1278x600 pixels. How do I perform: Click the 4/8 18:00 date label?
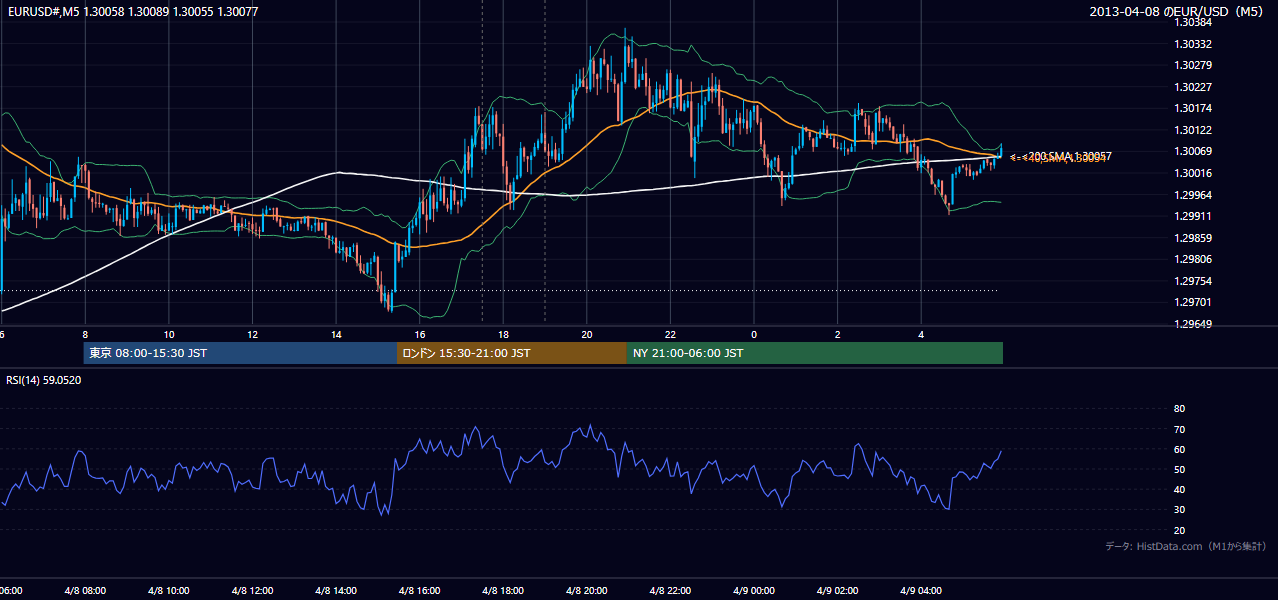point(503,591)
